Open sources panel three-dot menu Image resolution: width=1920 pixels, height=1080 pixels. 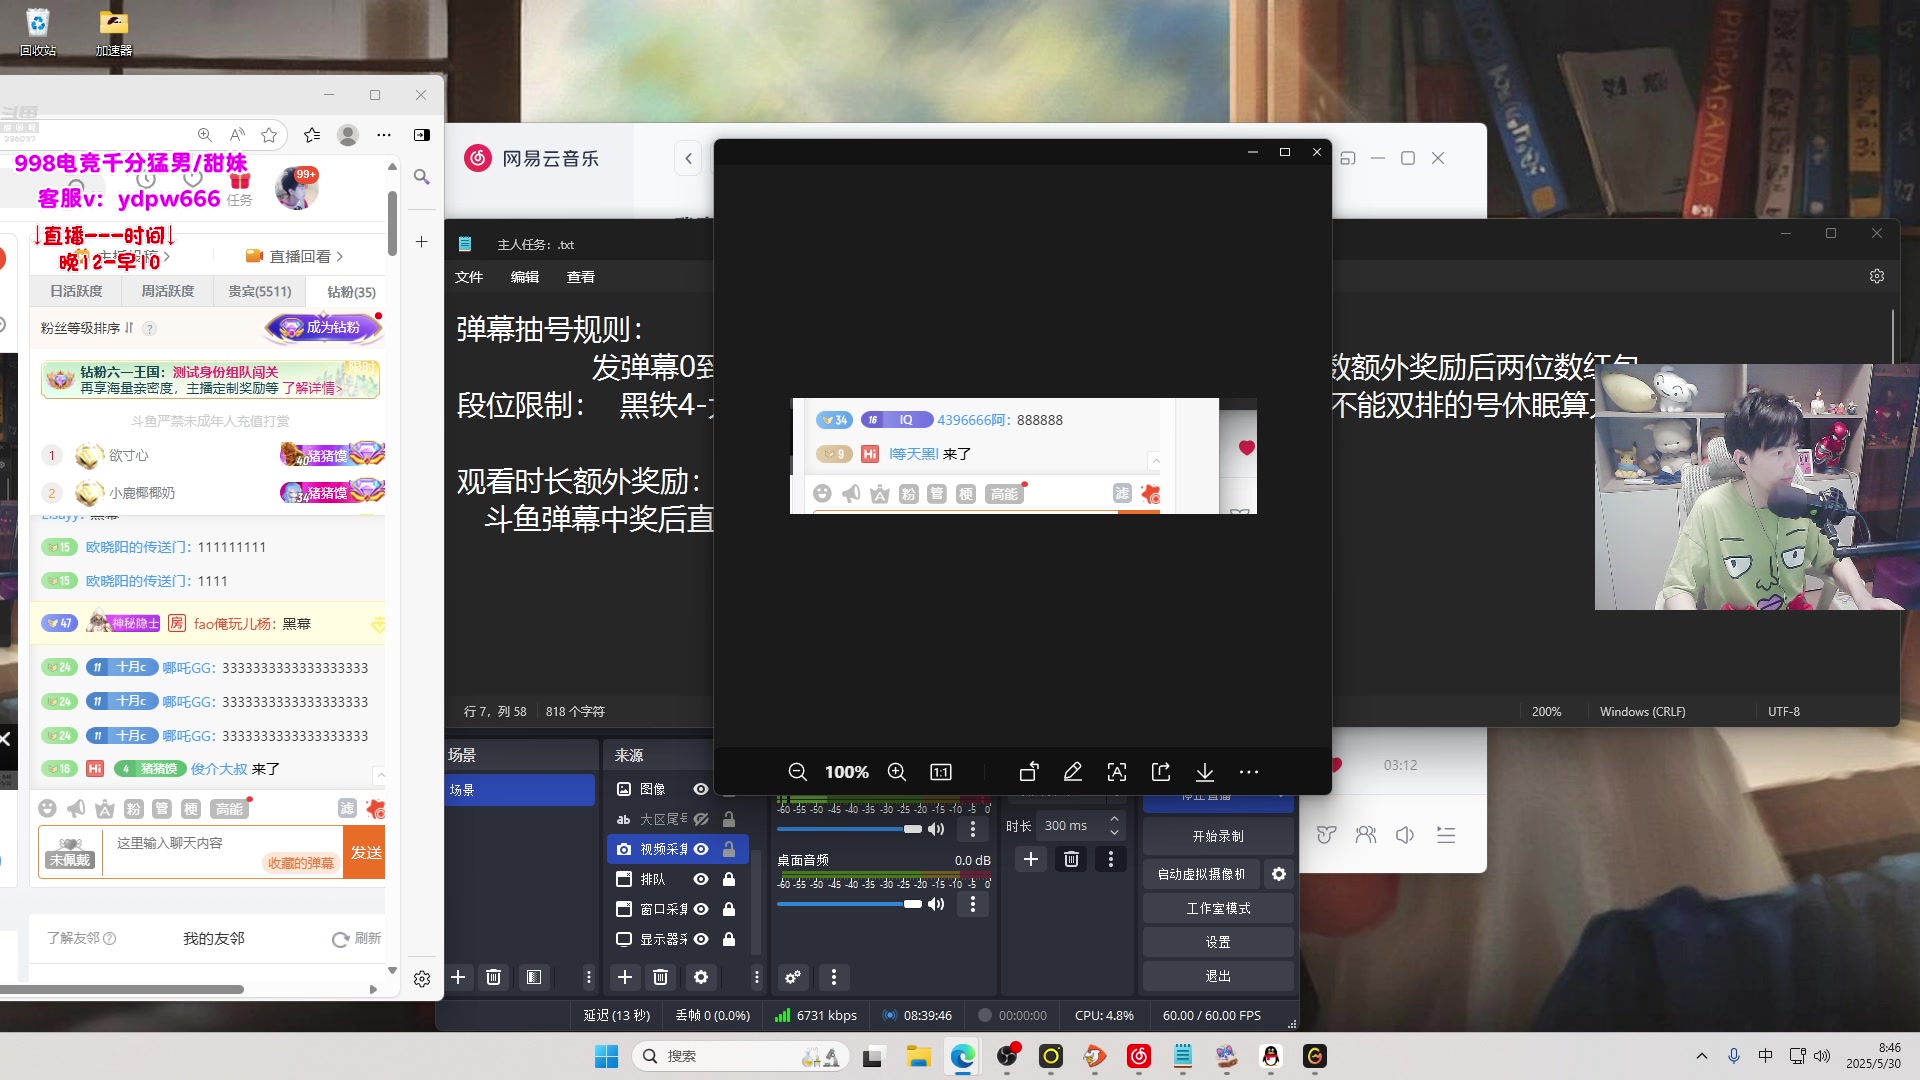click(757, 977)
